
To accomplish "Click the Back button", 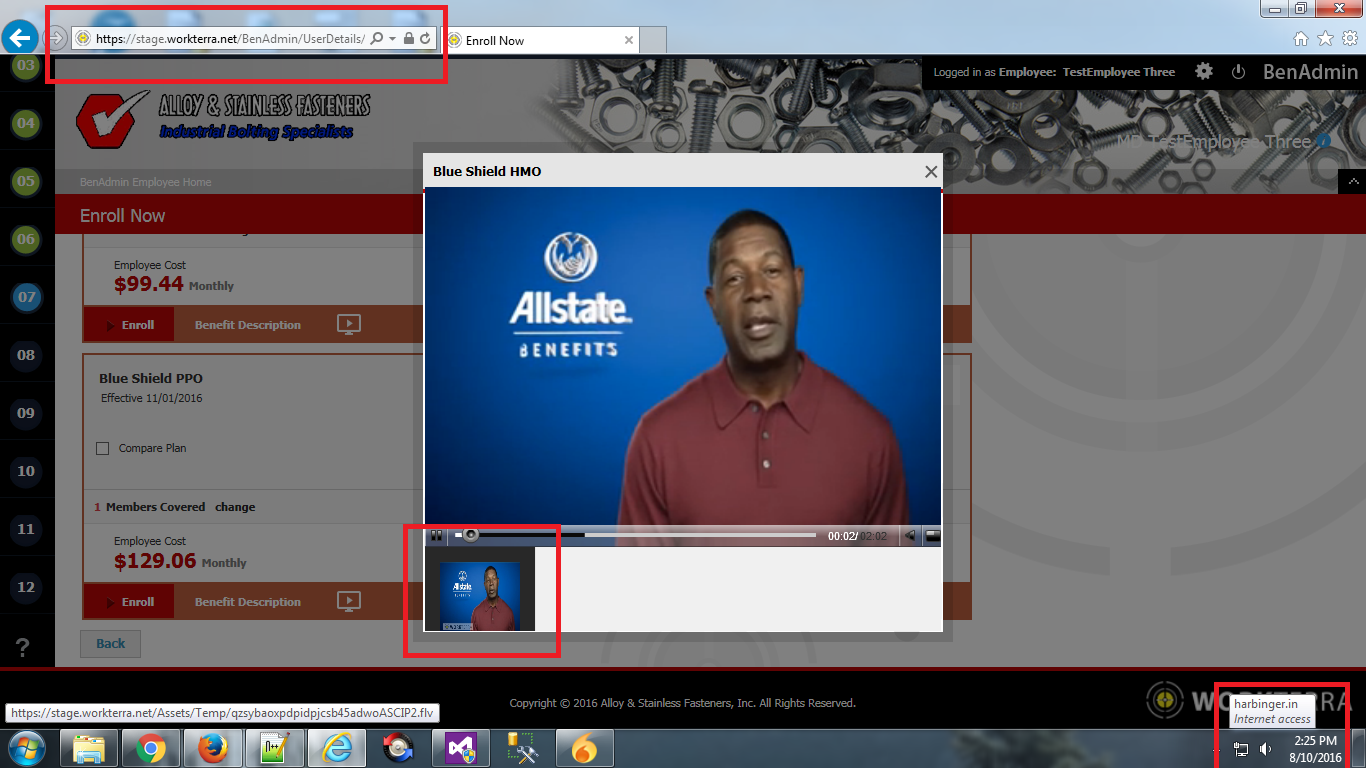I will 110,643.
